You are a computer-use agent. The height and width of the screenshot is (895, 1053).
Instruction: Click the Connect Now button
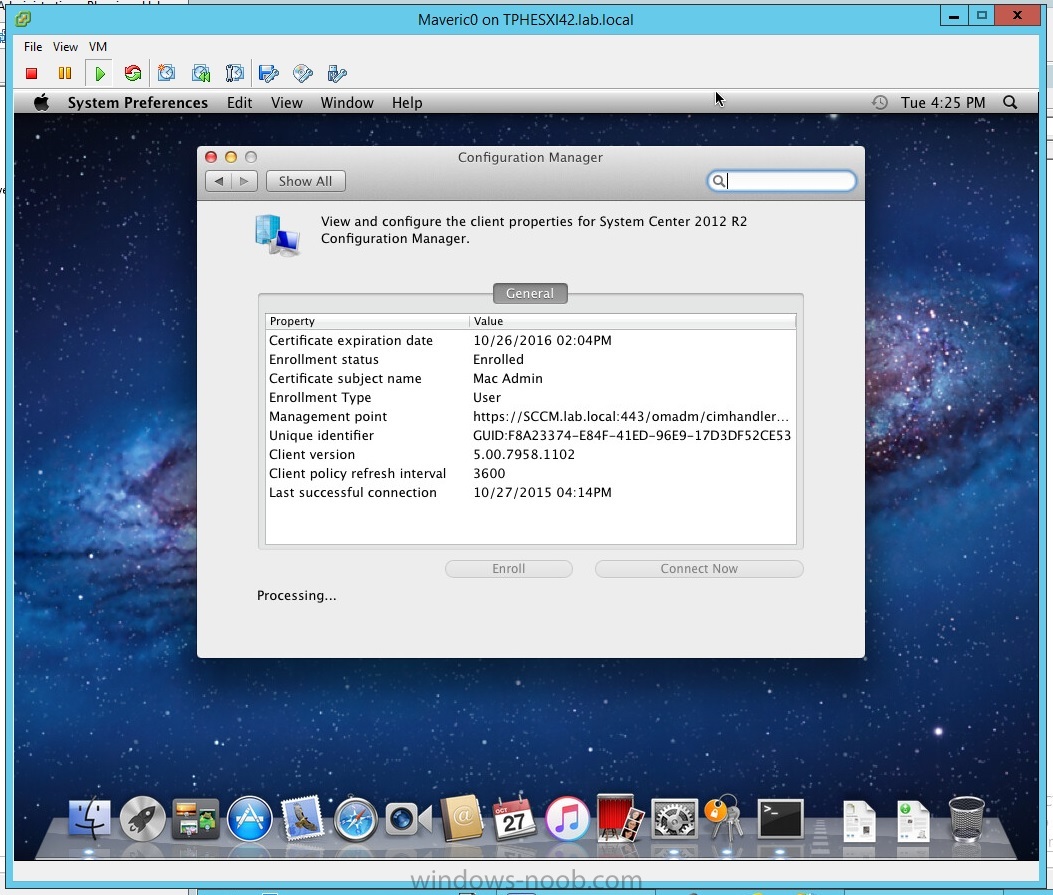[699, 569]
